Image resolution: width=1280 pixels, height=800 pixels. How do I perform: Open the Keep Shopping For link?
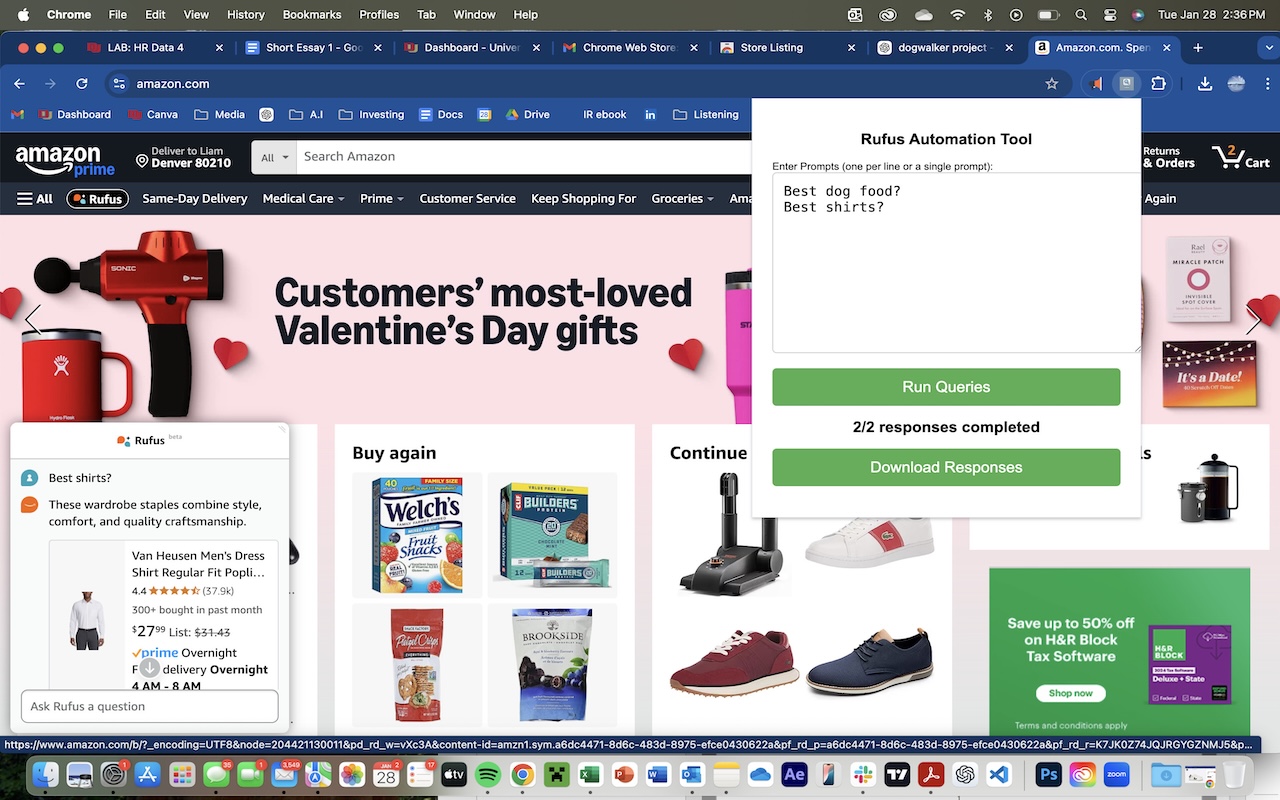click(x=583, y=199)
